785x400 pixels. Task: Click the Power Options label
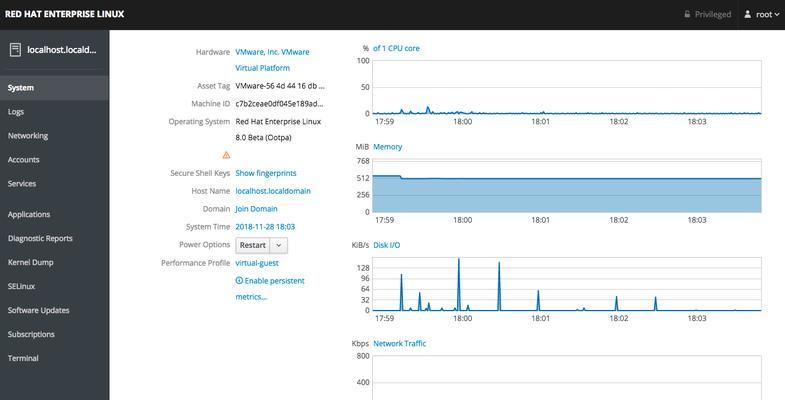[205, 245]
